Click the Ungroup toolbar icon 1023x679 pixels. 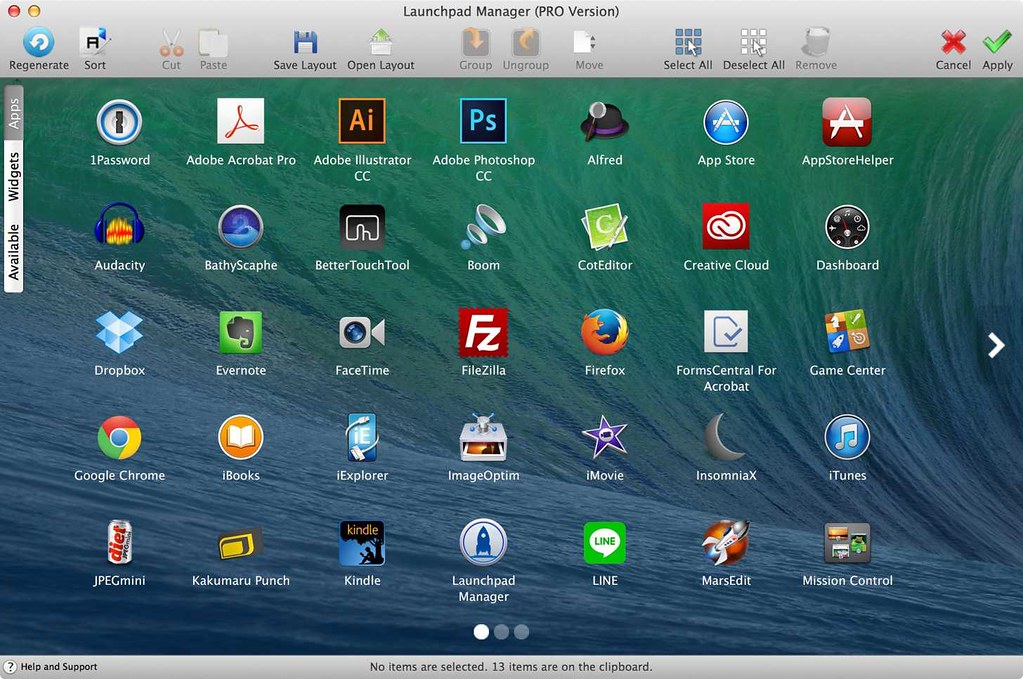[x=525, y=42]
